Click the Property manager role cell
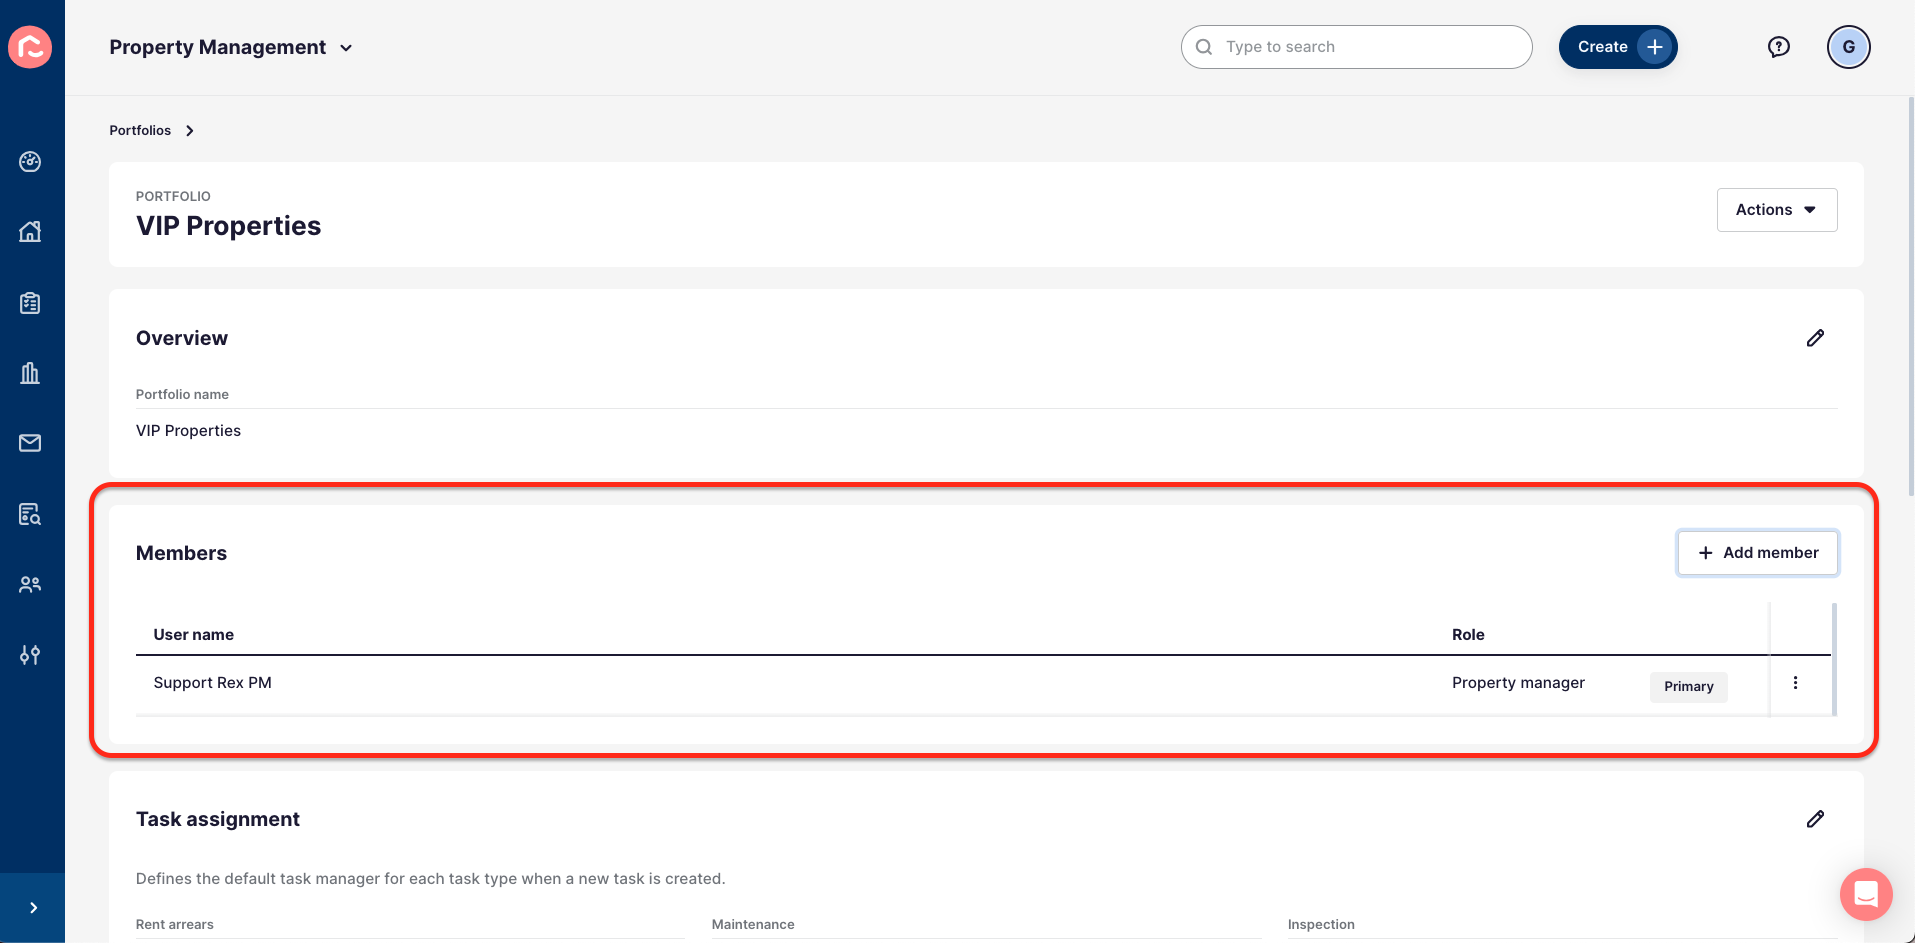The height and width of the screenshot is (943, 1915). click(x=1518, y=683)
